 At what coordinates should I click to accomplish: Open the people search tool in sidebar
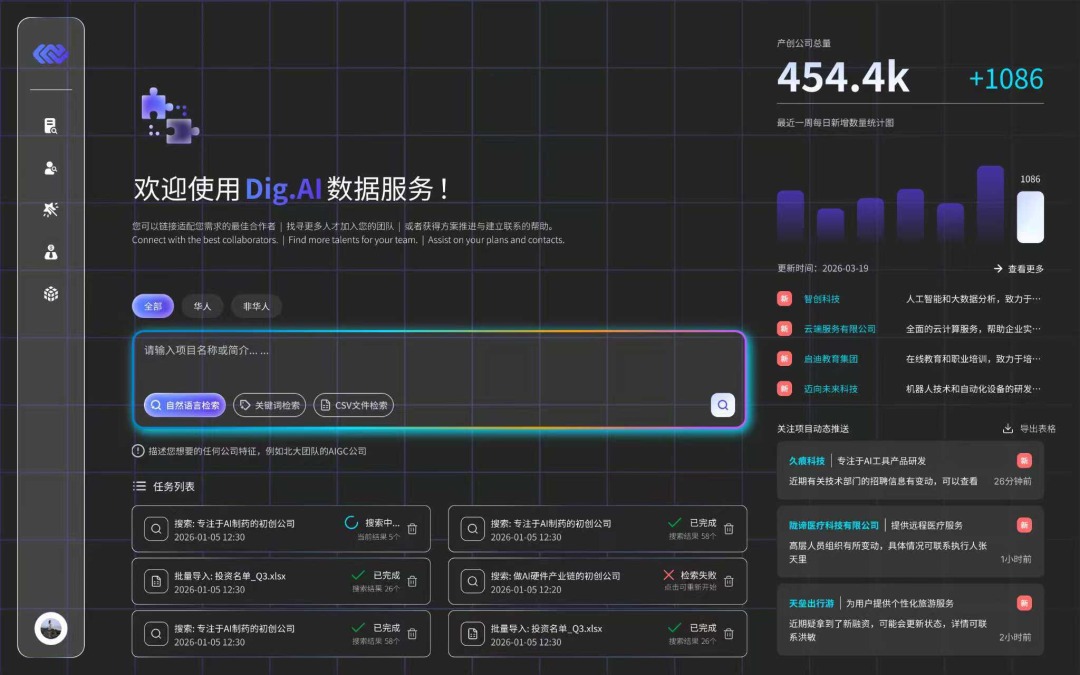pyautogui.click(x=50, y=167)
